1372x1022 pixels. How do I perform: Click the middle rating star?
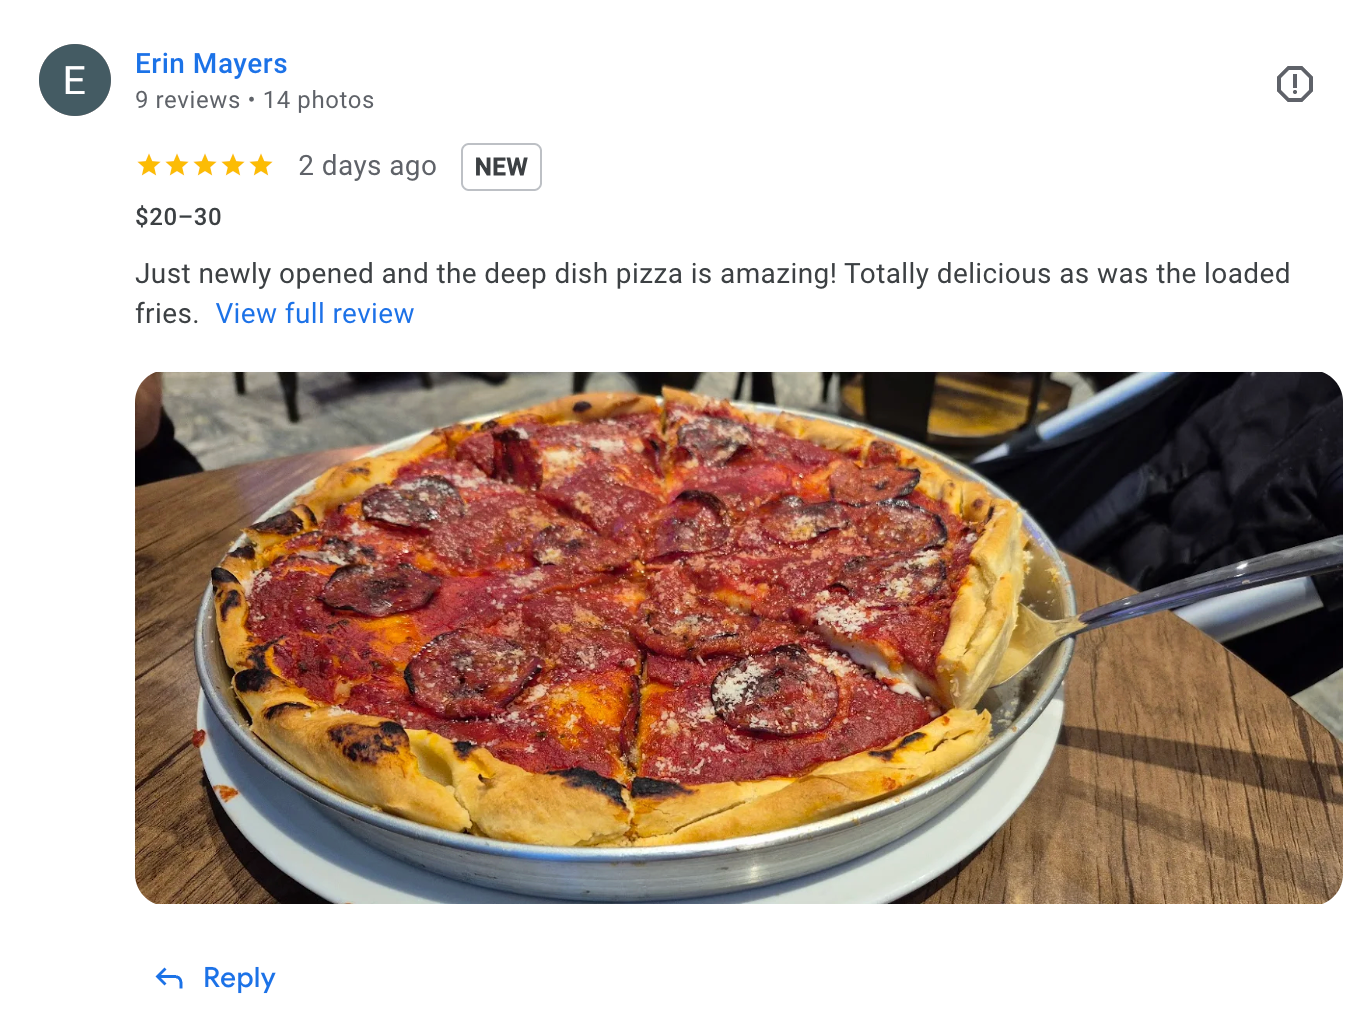point(205,165)
